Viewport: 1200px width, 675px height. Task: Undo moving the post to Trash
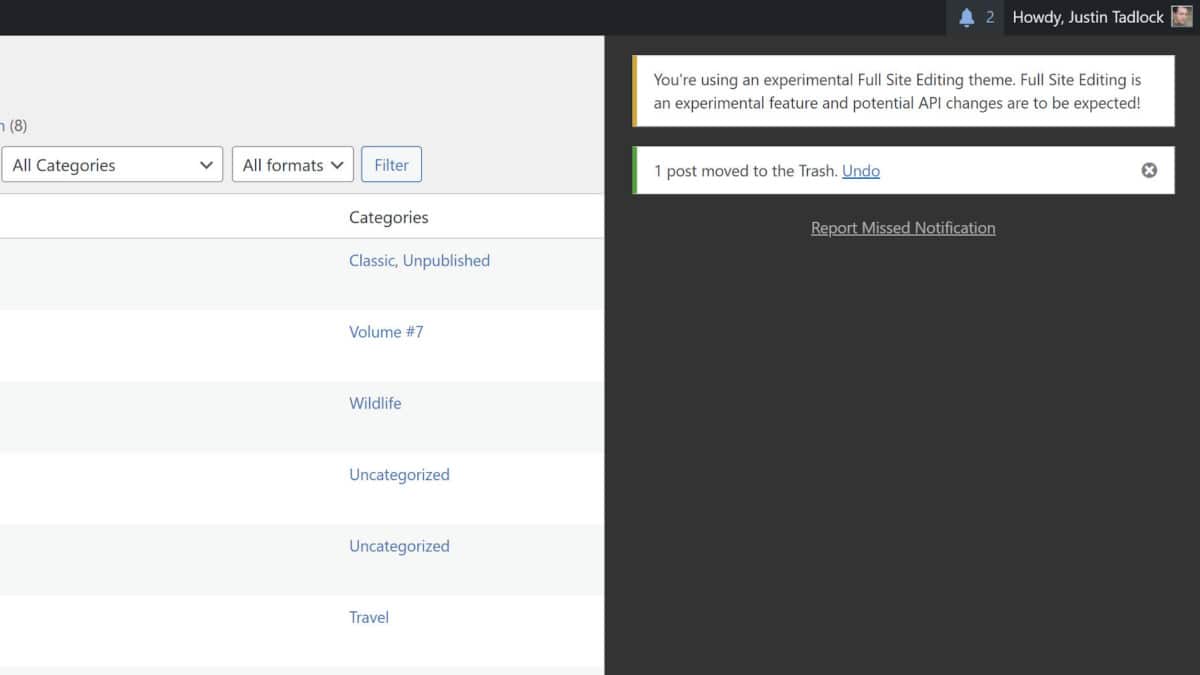click(860, 171)
